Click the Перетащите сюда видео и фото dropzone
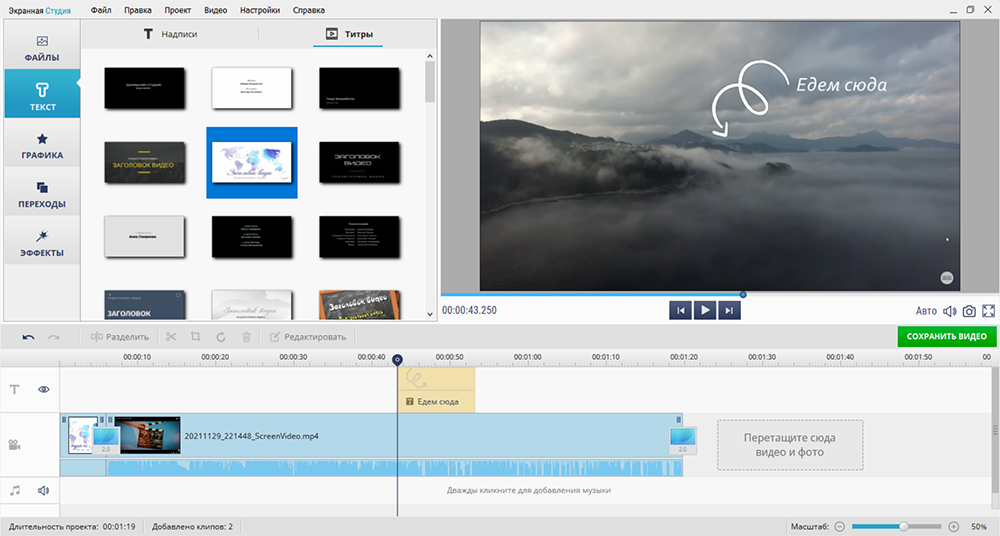Viewport: 1000px width, 536px height. (790, 445)
